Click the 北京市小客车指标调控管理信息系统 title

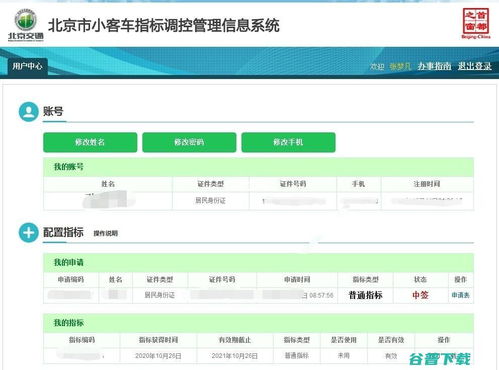click(164, 26)
